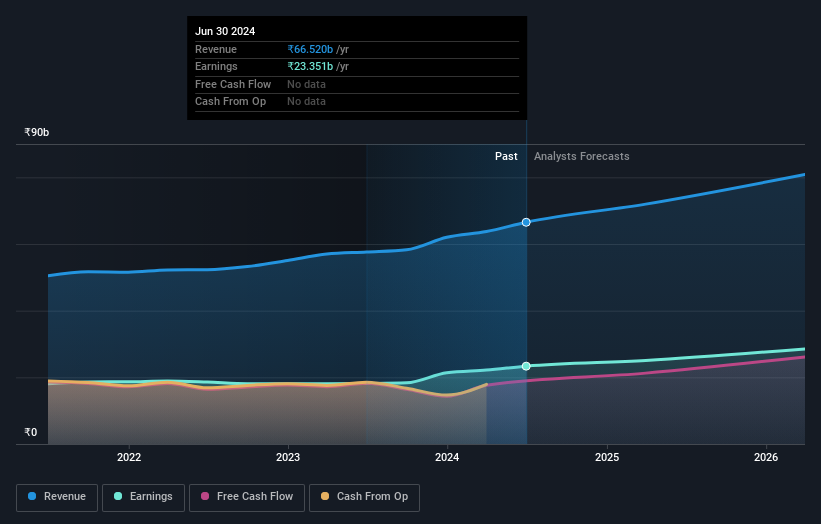
Task: Click the Revenue row label in tooltip
Action: [216, 49]
